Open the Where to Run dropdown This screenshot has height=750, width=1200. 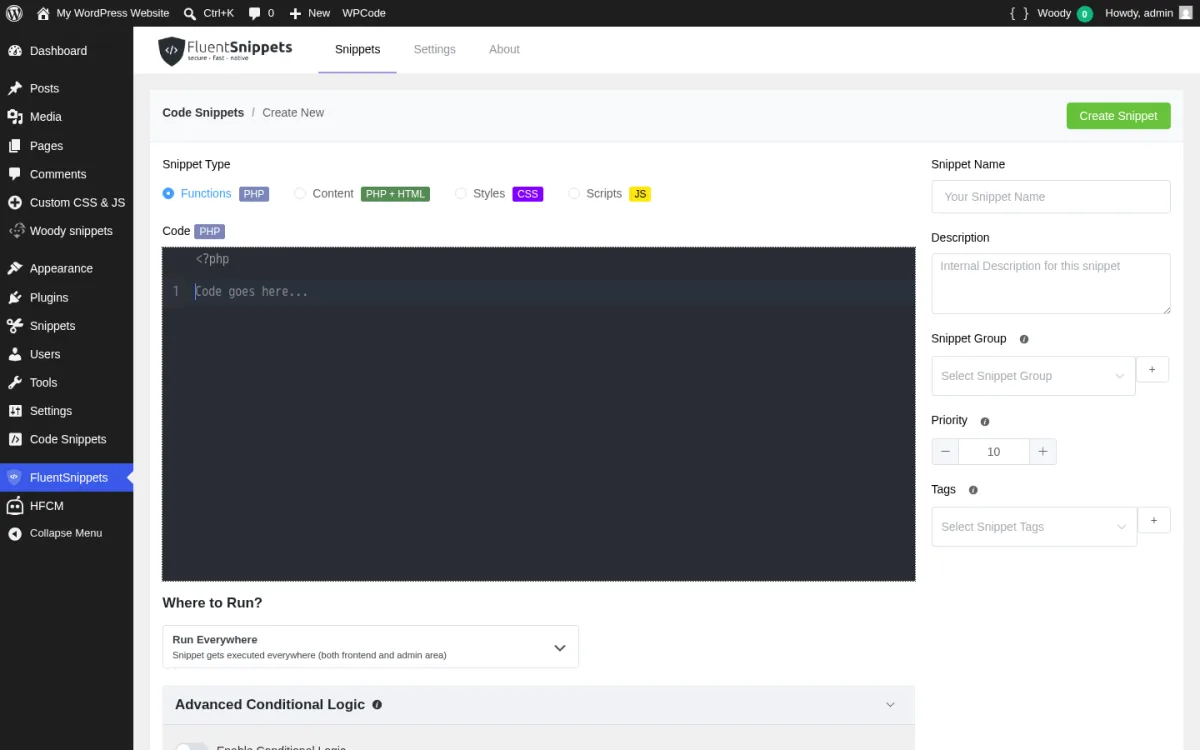370,647
